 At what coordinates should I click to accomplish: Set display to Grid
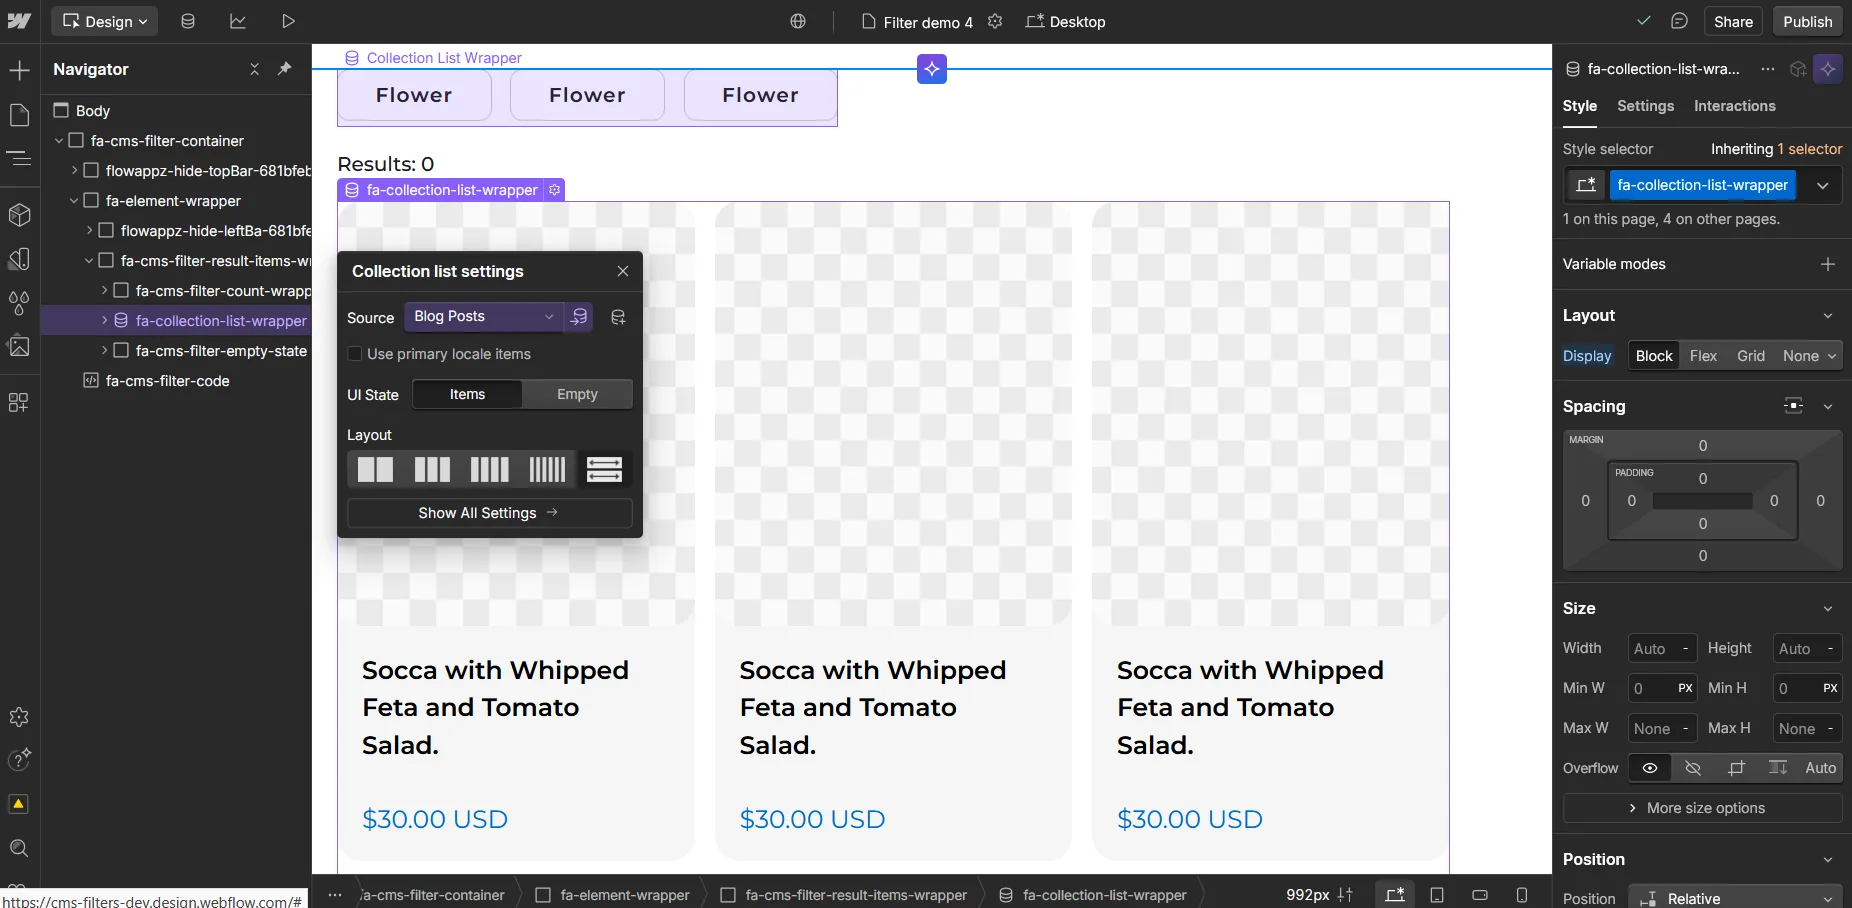coord(1750,356)
